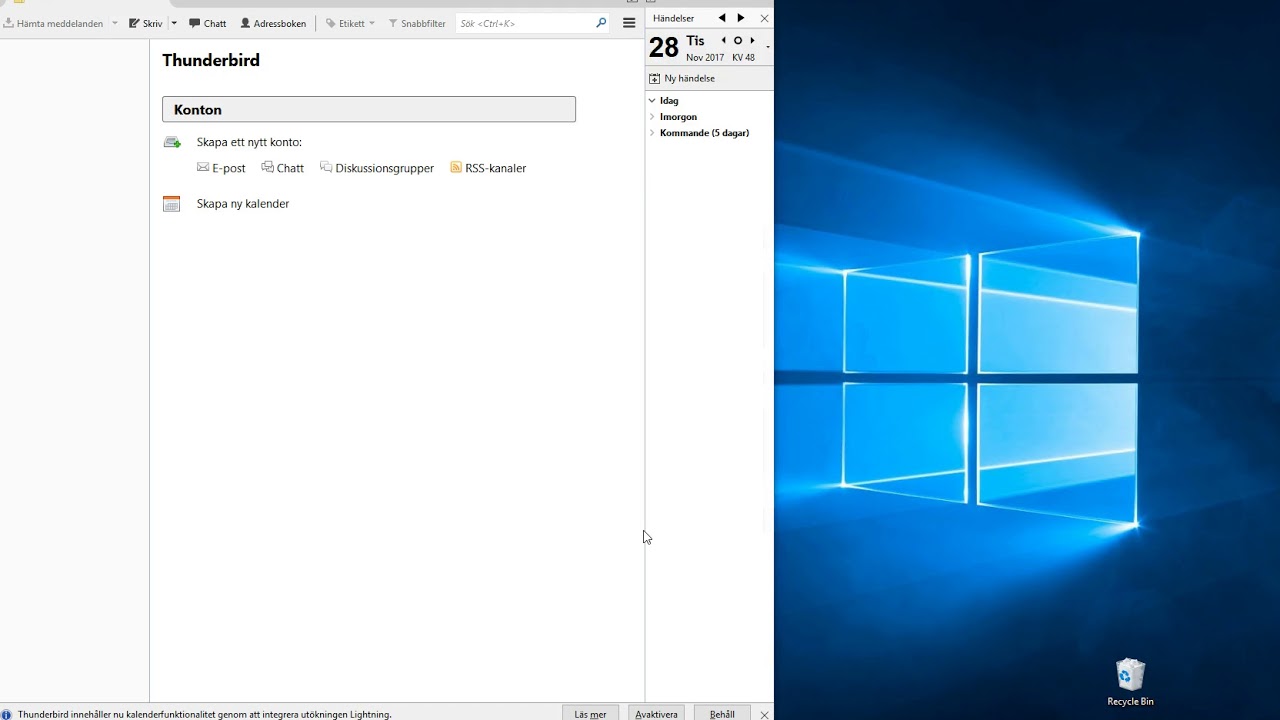Click the calendar icon beside Skapa ny kalender
The width and height of the screenshot is (1280, 720).
point(172,204)
